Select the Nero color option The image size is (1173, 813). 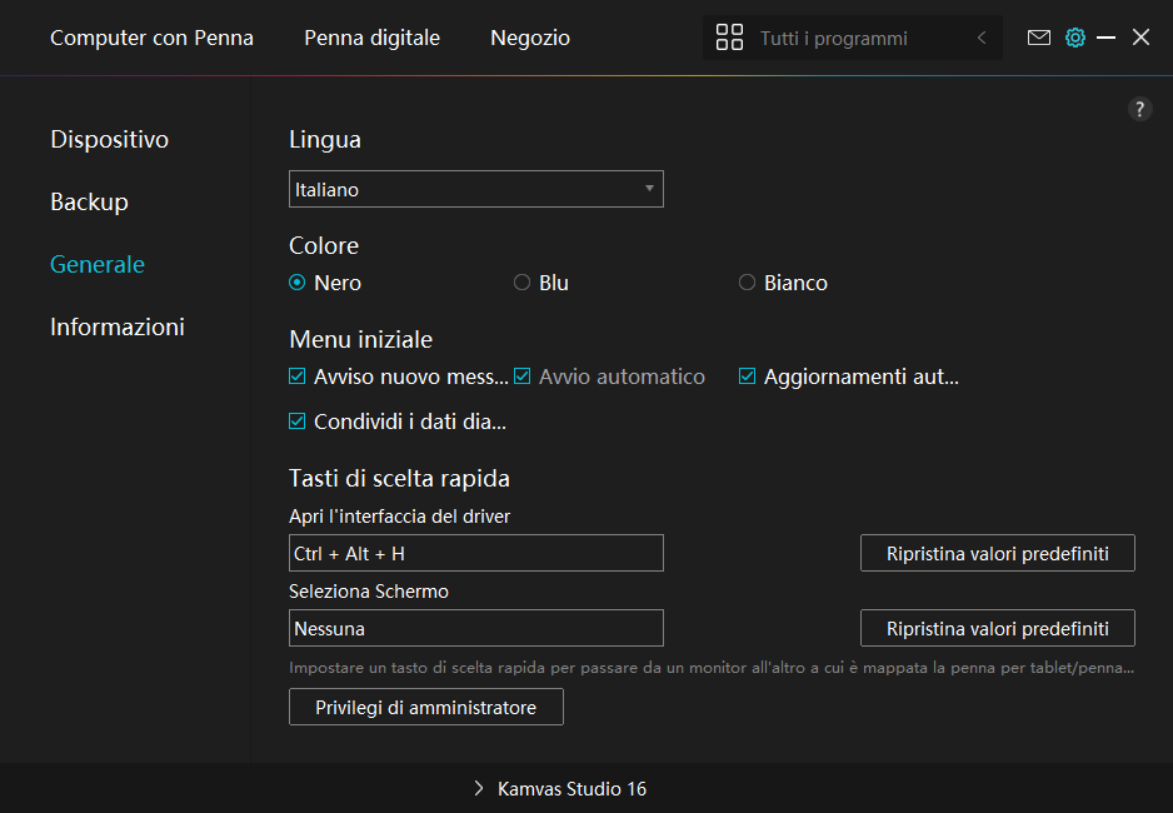point(298,283)
